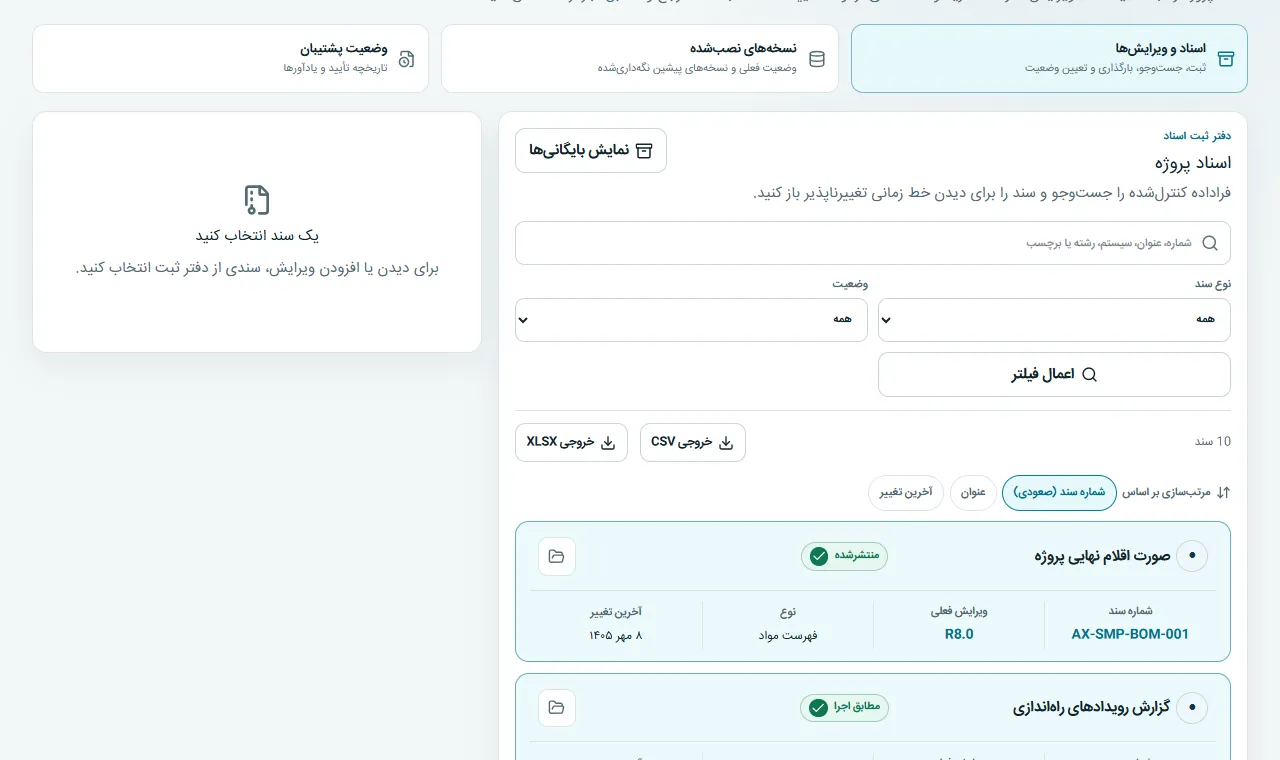Open the وضعیت پشتیبان tab

231,59
